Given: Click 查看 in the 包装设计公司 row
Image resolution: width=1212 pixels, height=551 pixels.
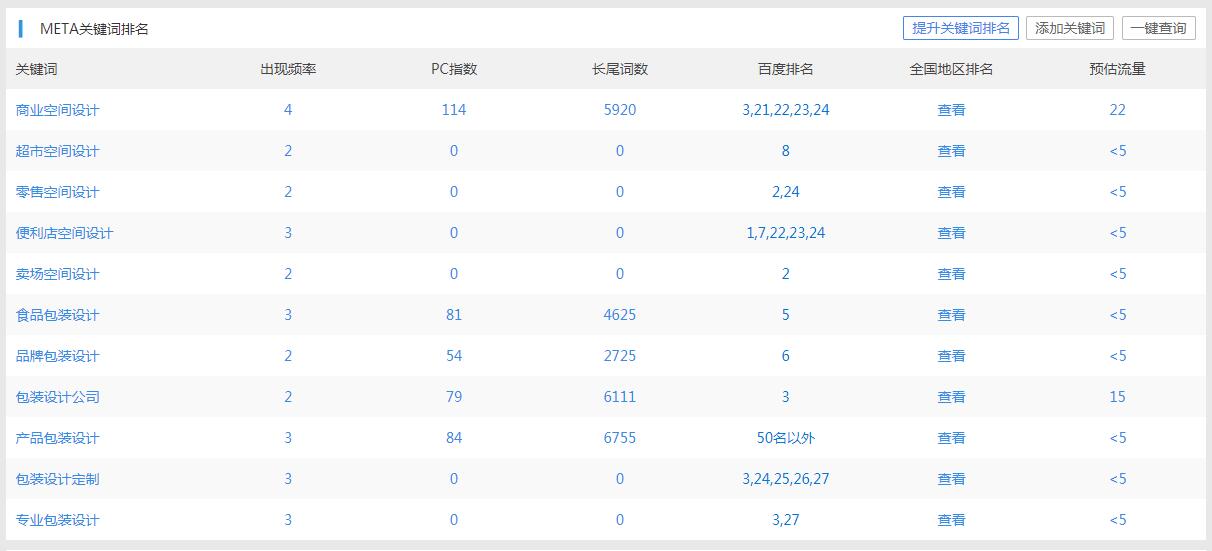Looking at the screenshot, I should (951, 397).
